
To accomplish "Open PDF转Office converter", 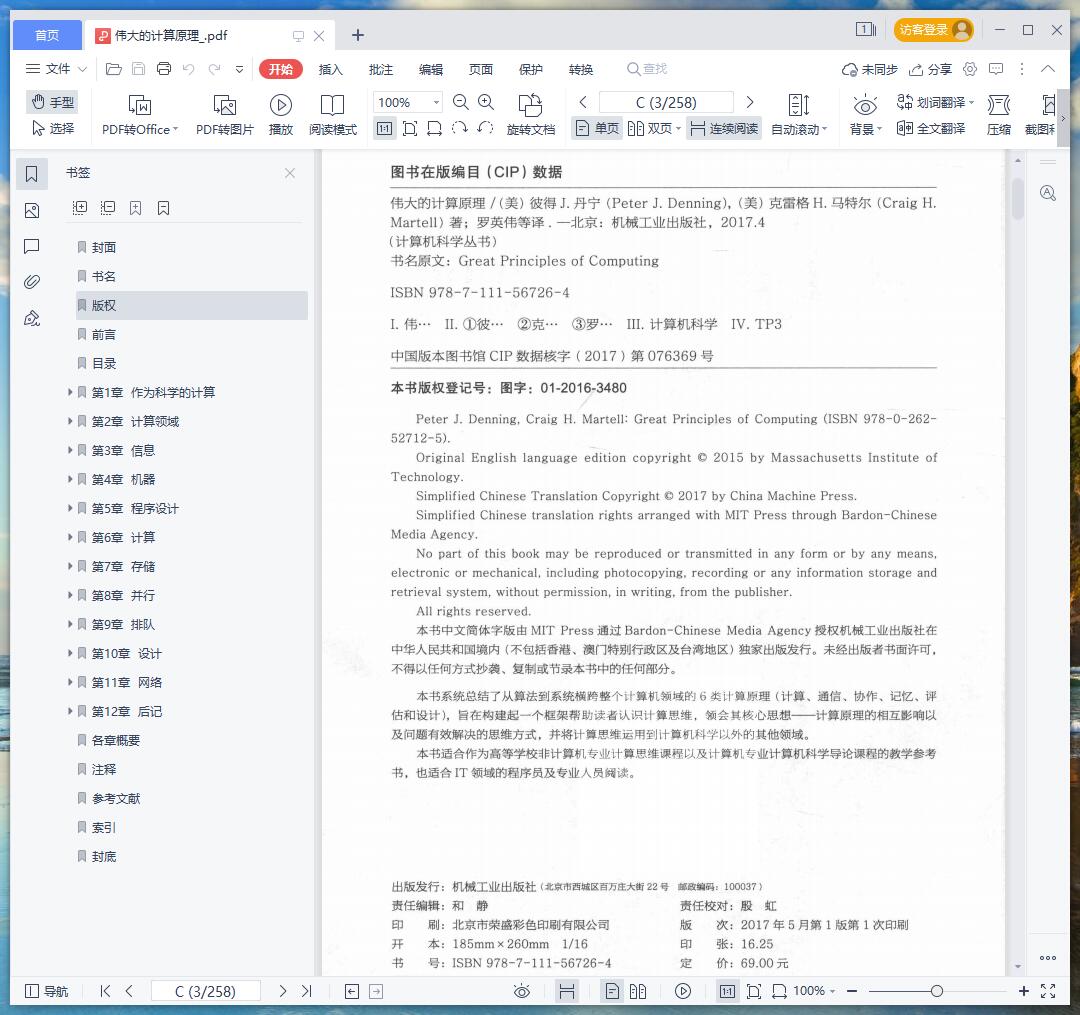I will pyautogui.click(x=140, y=115).
